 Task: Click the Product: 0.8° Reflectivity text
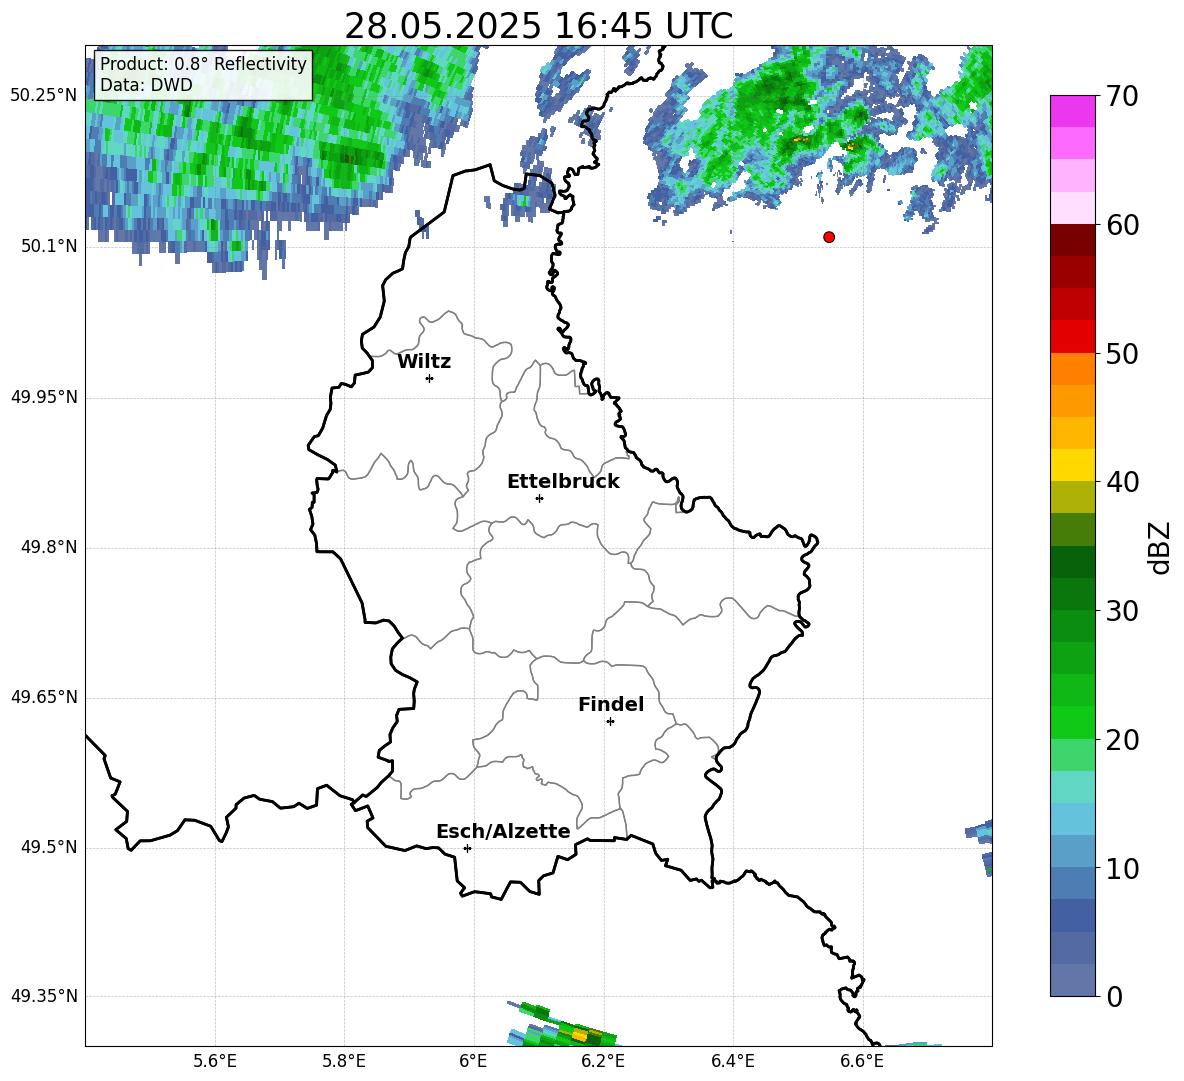[x=203, y=63]
